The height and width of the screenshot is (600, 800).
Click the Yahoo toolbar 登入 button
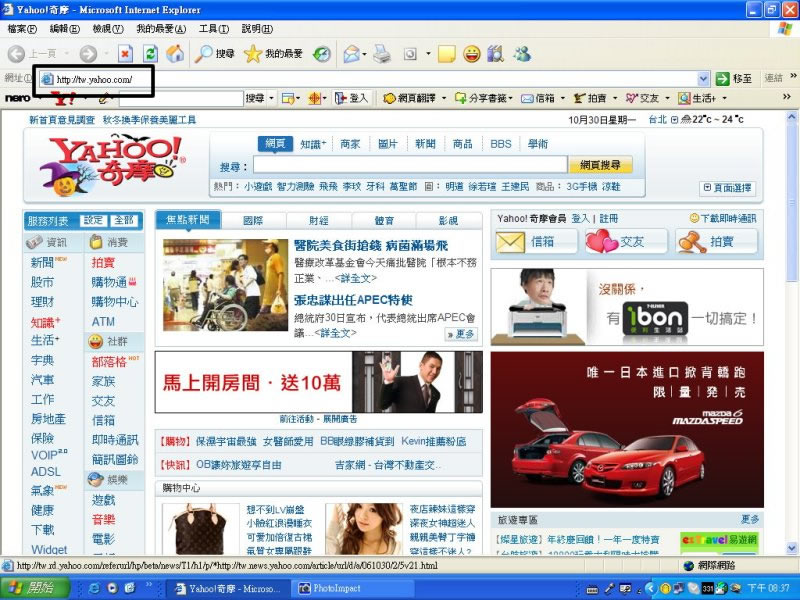click(x=351, y=98)
